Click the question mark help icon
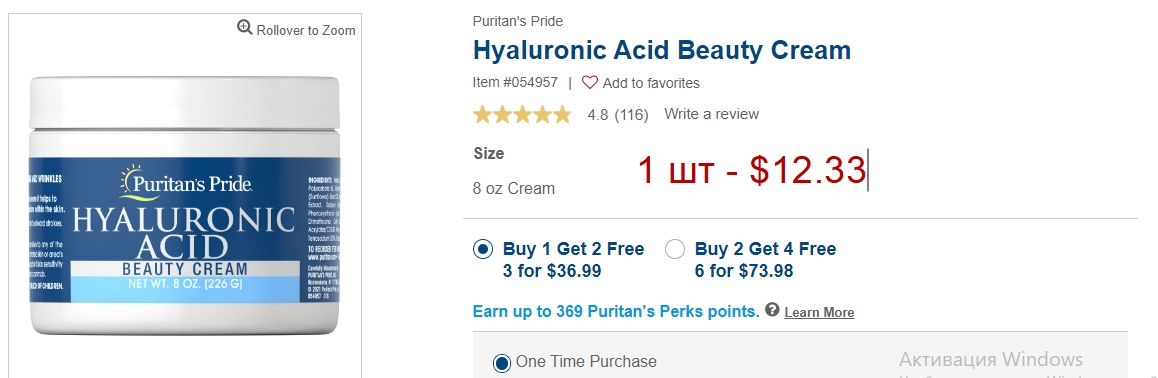The image size is (1158, 378). (x=772, y=309)
